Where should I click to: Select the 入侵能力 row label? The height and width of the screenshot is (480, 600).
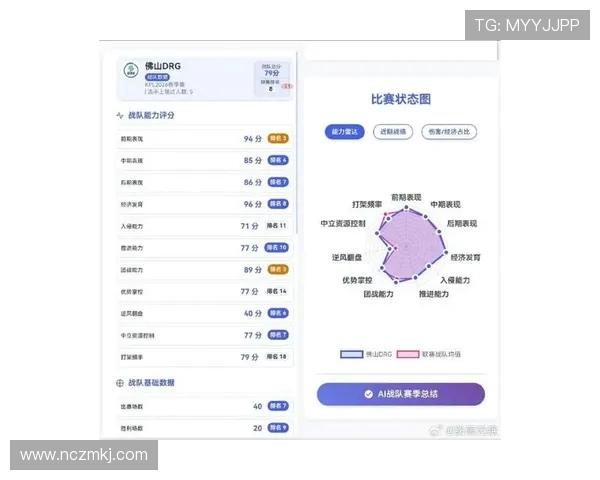pyautogui.click(x=132, y=226)
